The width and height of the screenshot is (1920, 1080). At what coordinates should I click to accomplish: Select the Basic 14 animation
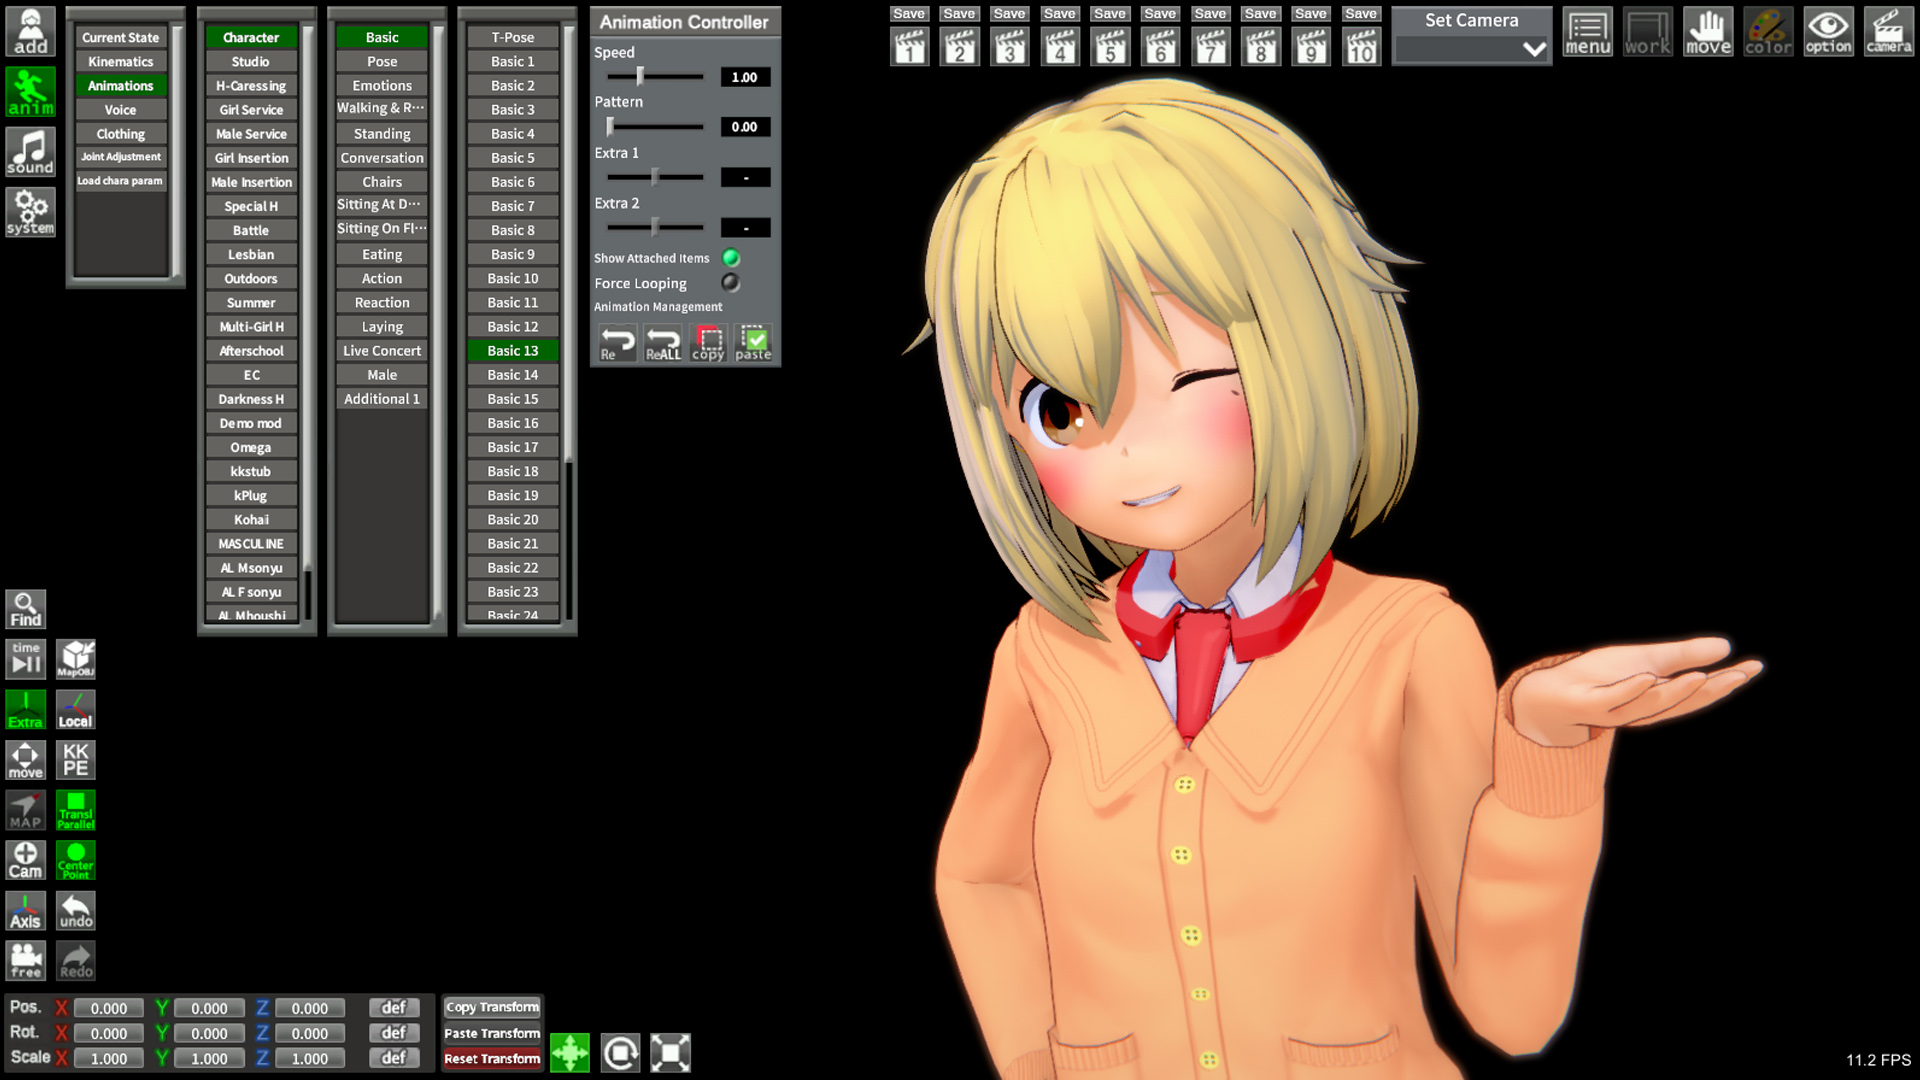(x=512, y=375)
